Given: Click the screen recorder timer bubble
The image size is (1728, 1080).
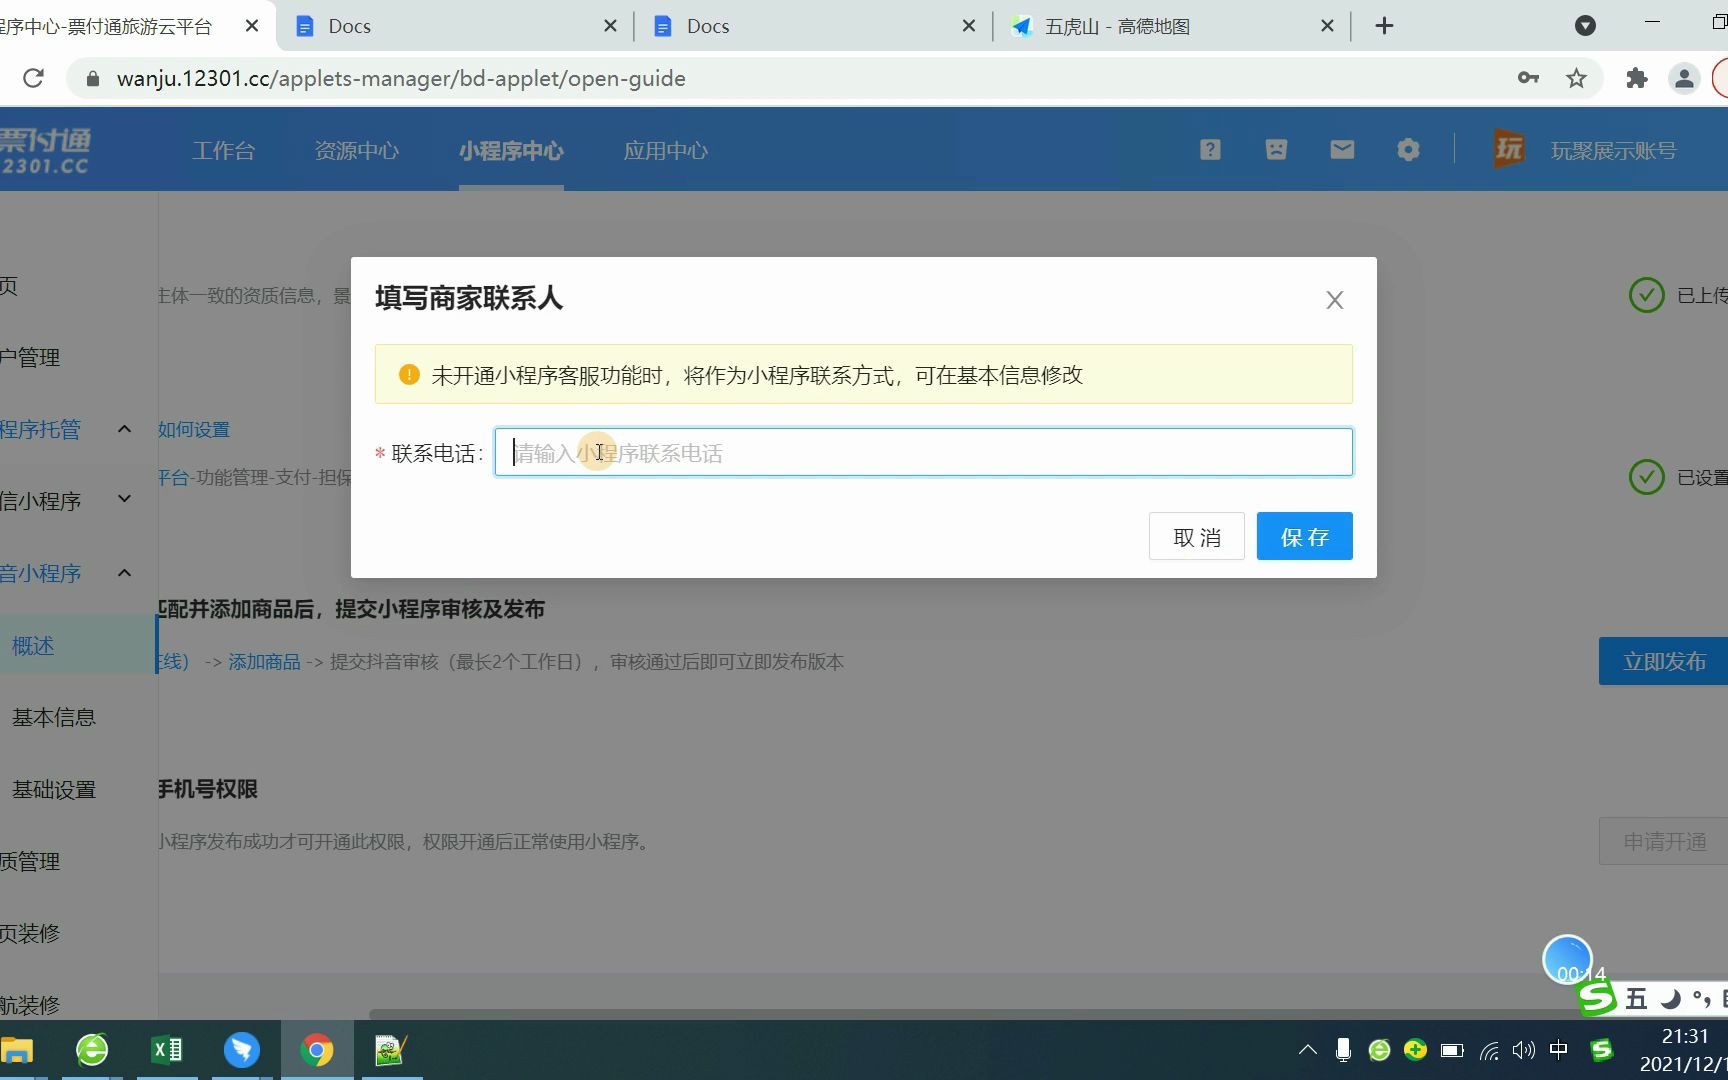Looking at the screenshot, I should tap(1567, 960).
